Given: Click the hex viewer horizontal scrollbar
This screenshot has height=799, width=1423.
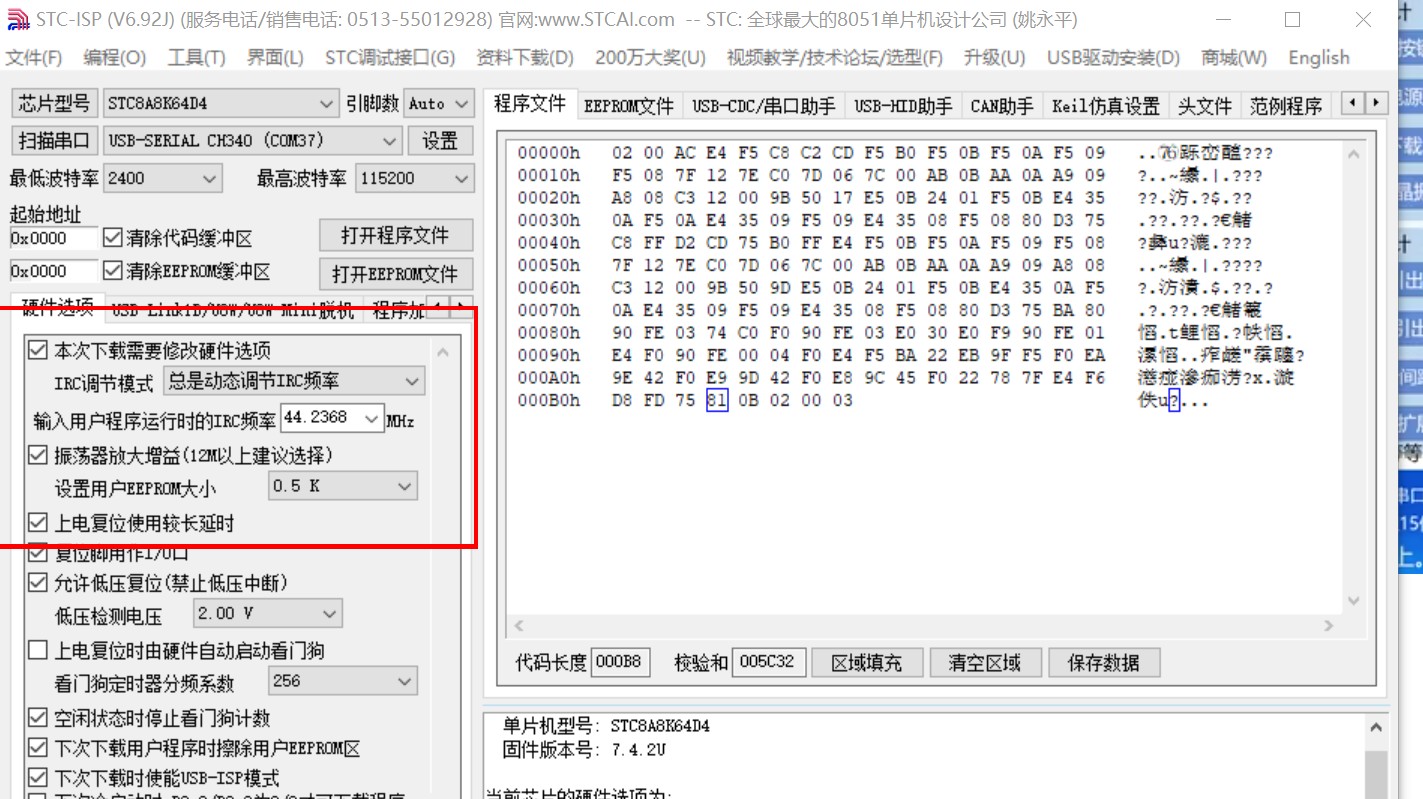Looking at the screenshot, I should pos(924,626).
